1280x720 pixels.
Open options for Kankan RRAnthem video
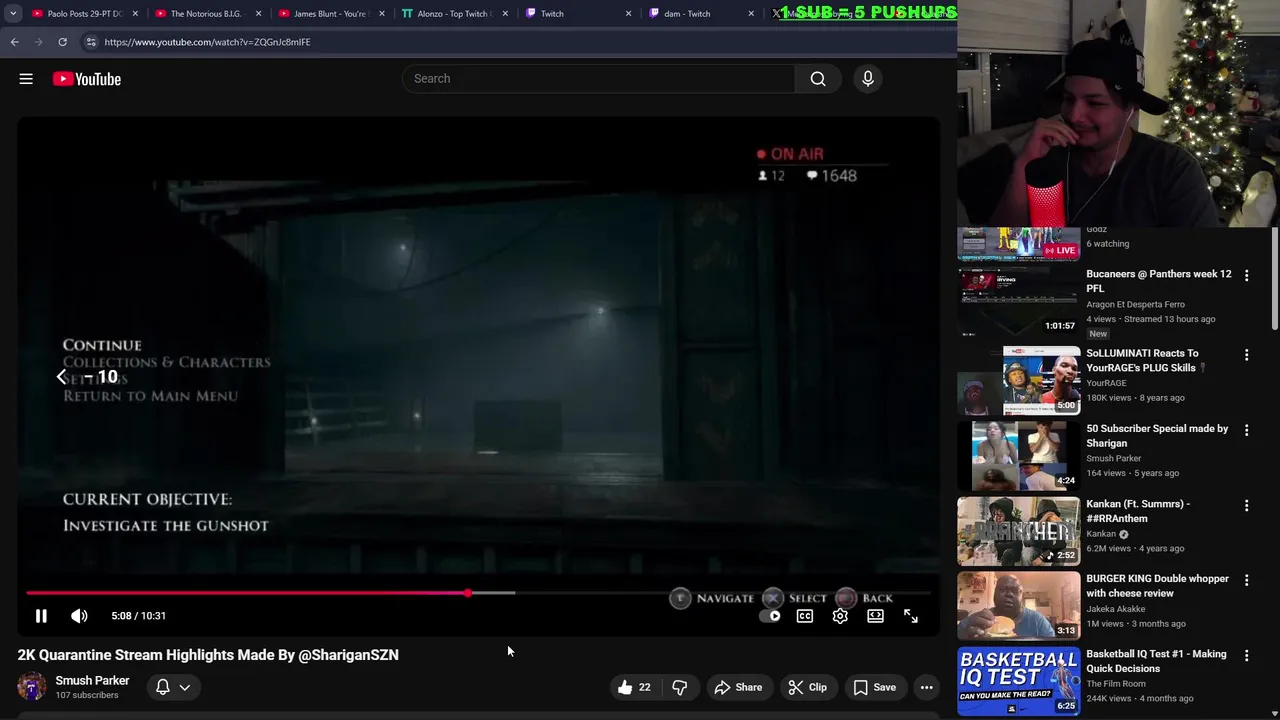1246,506
